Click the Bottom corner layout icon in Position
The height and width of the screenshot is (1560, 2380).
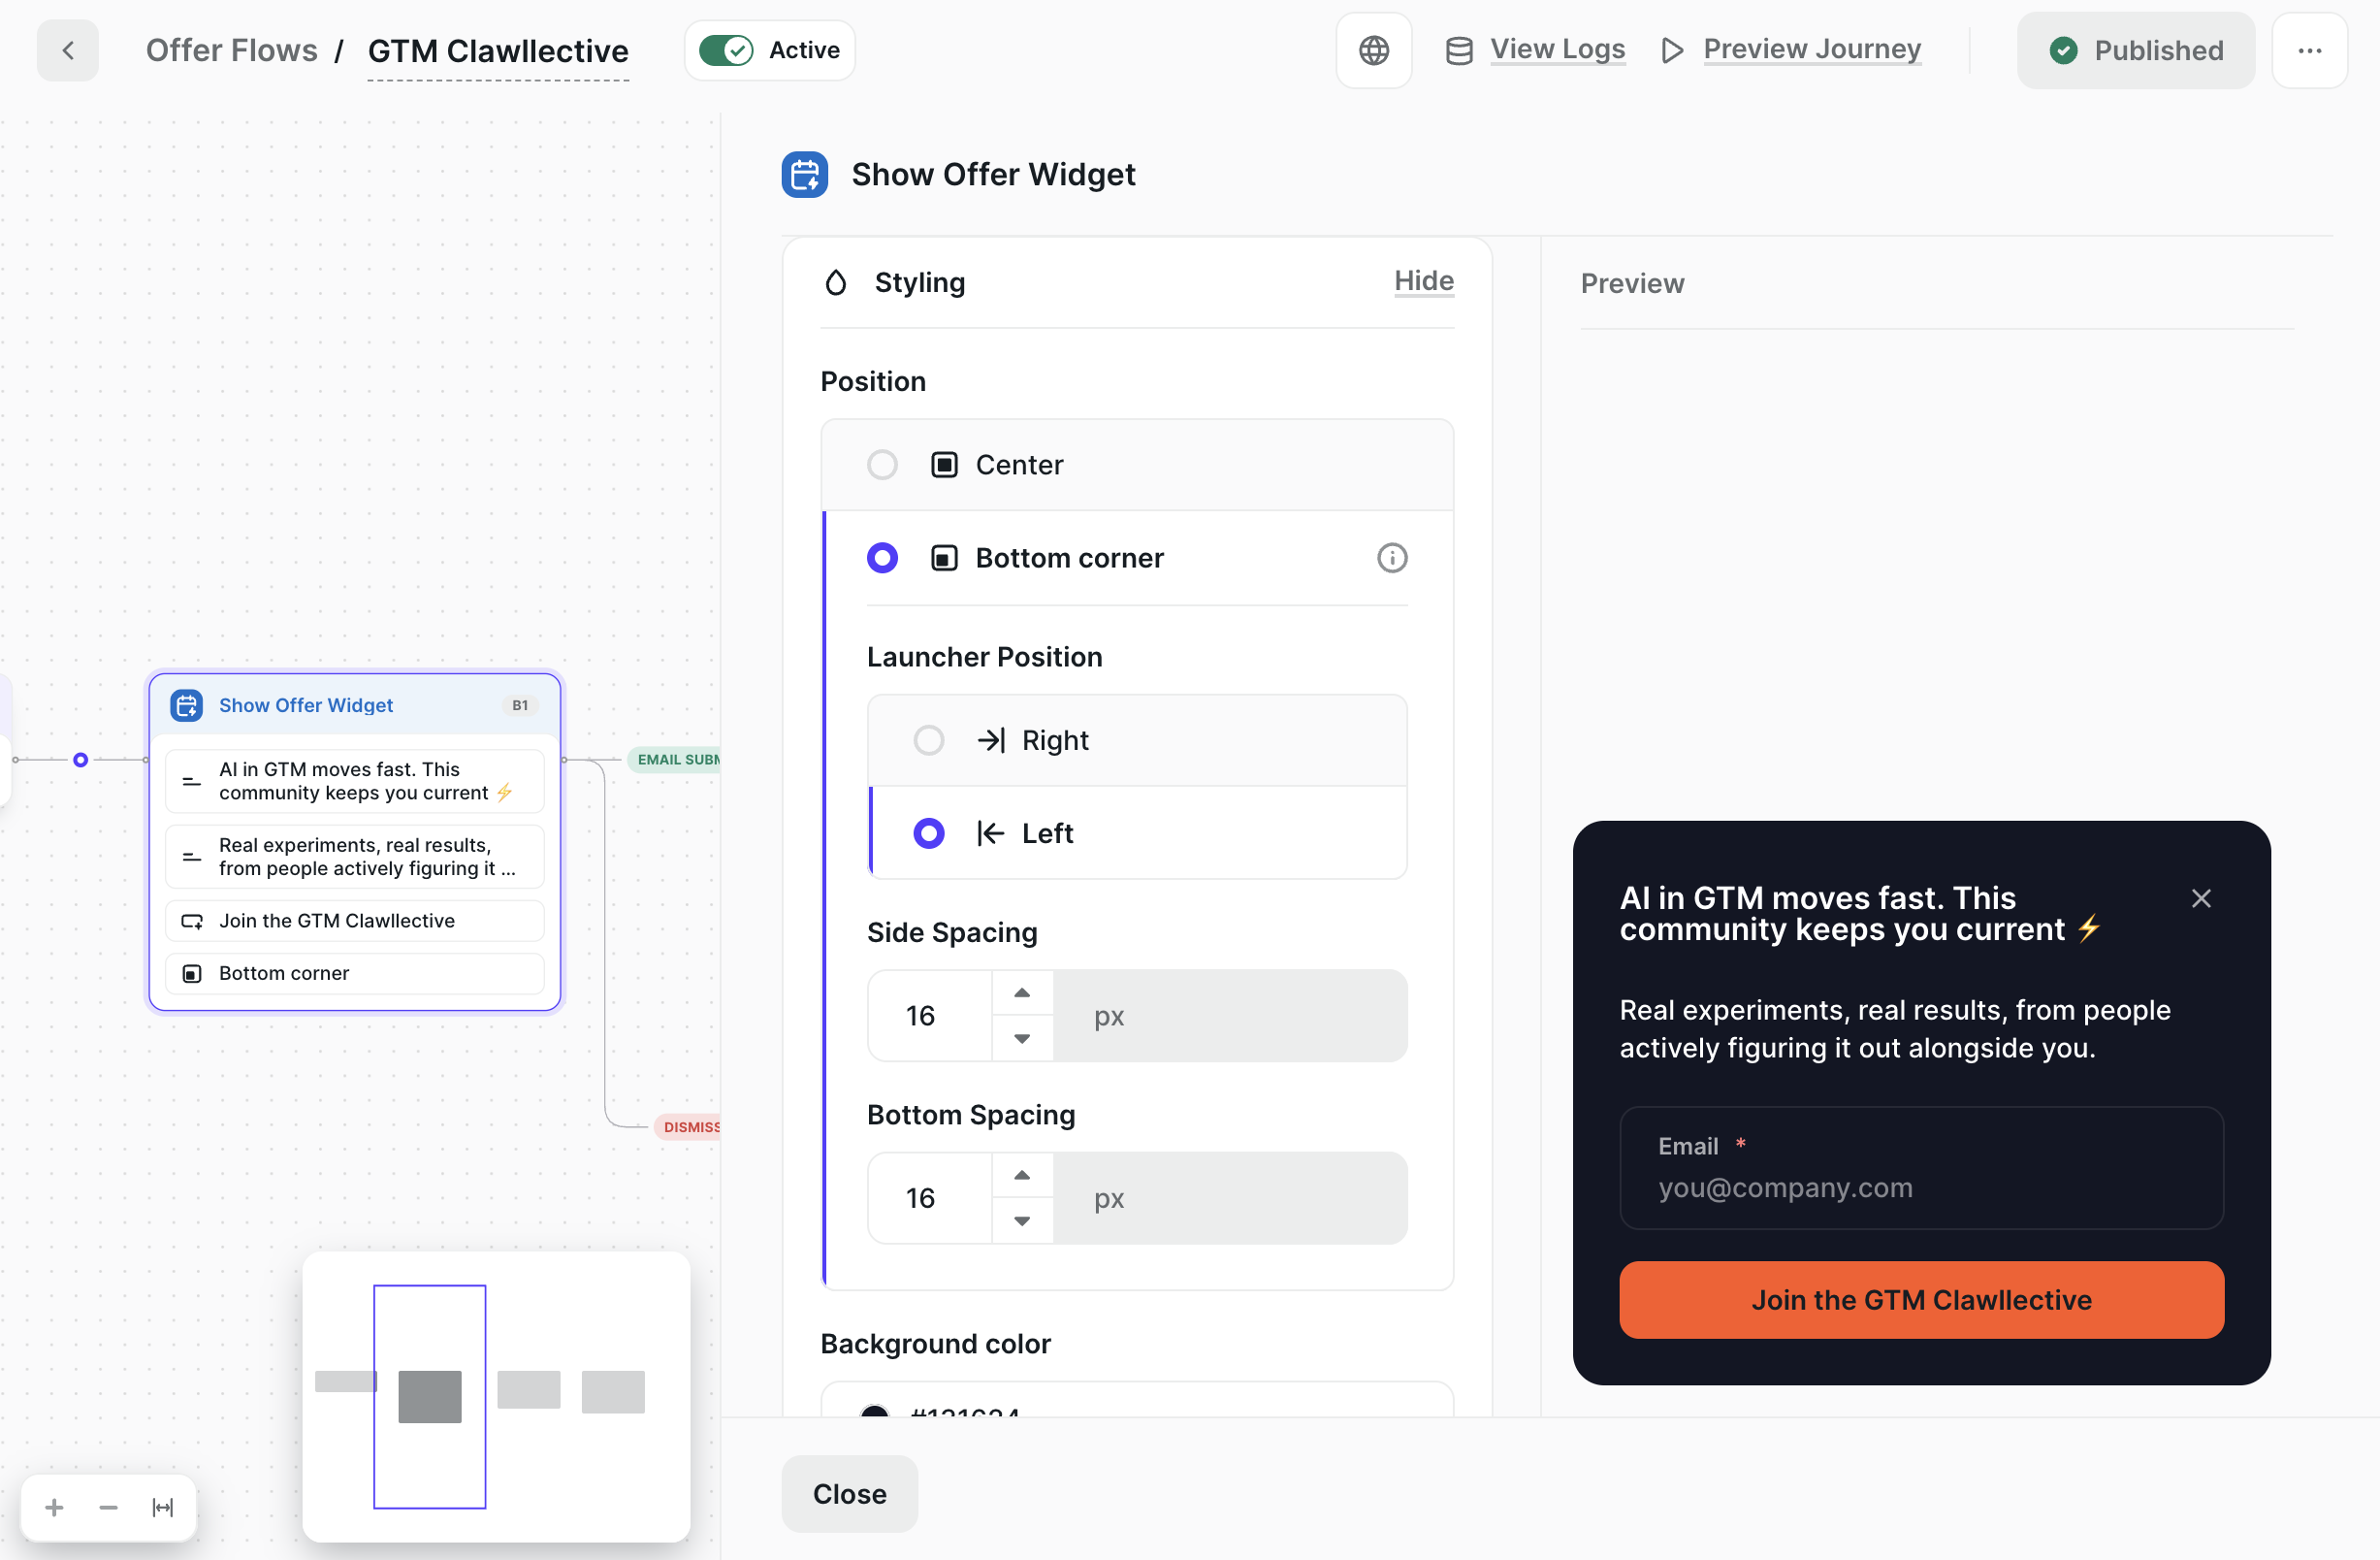pyautogui.click(x=944, y=557)
